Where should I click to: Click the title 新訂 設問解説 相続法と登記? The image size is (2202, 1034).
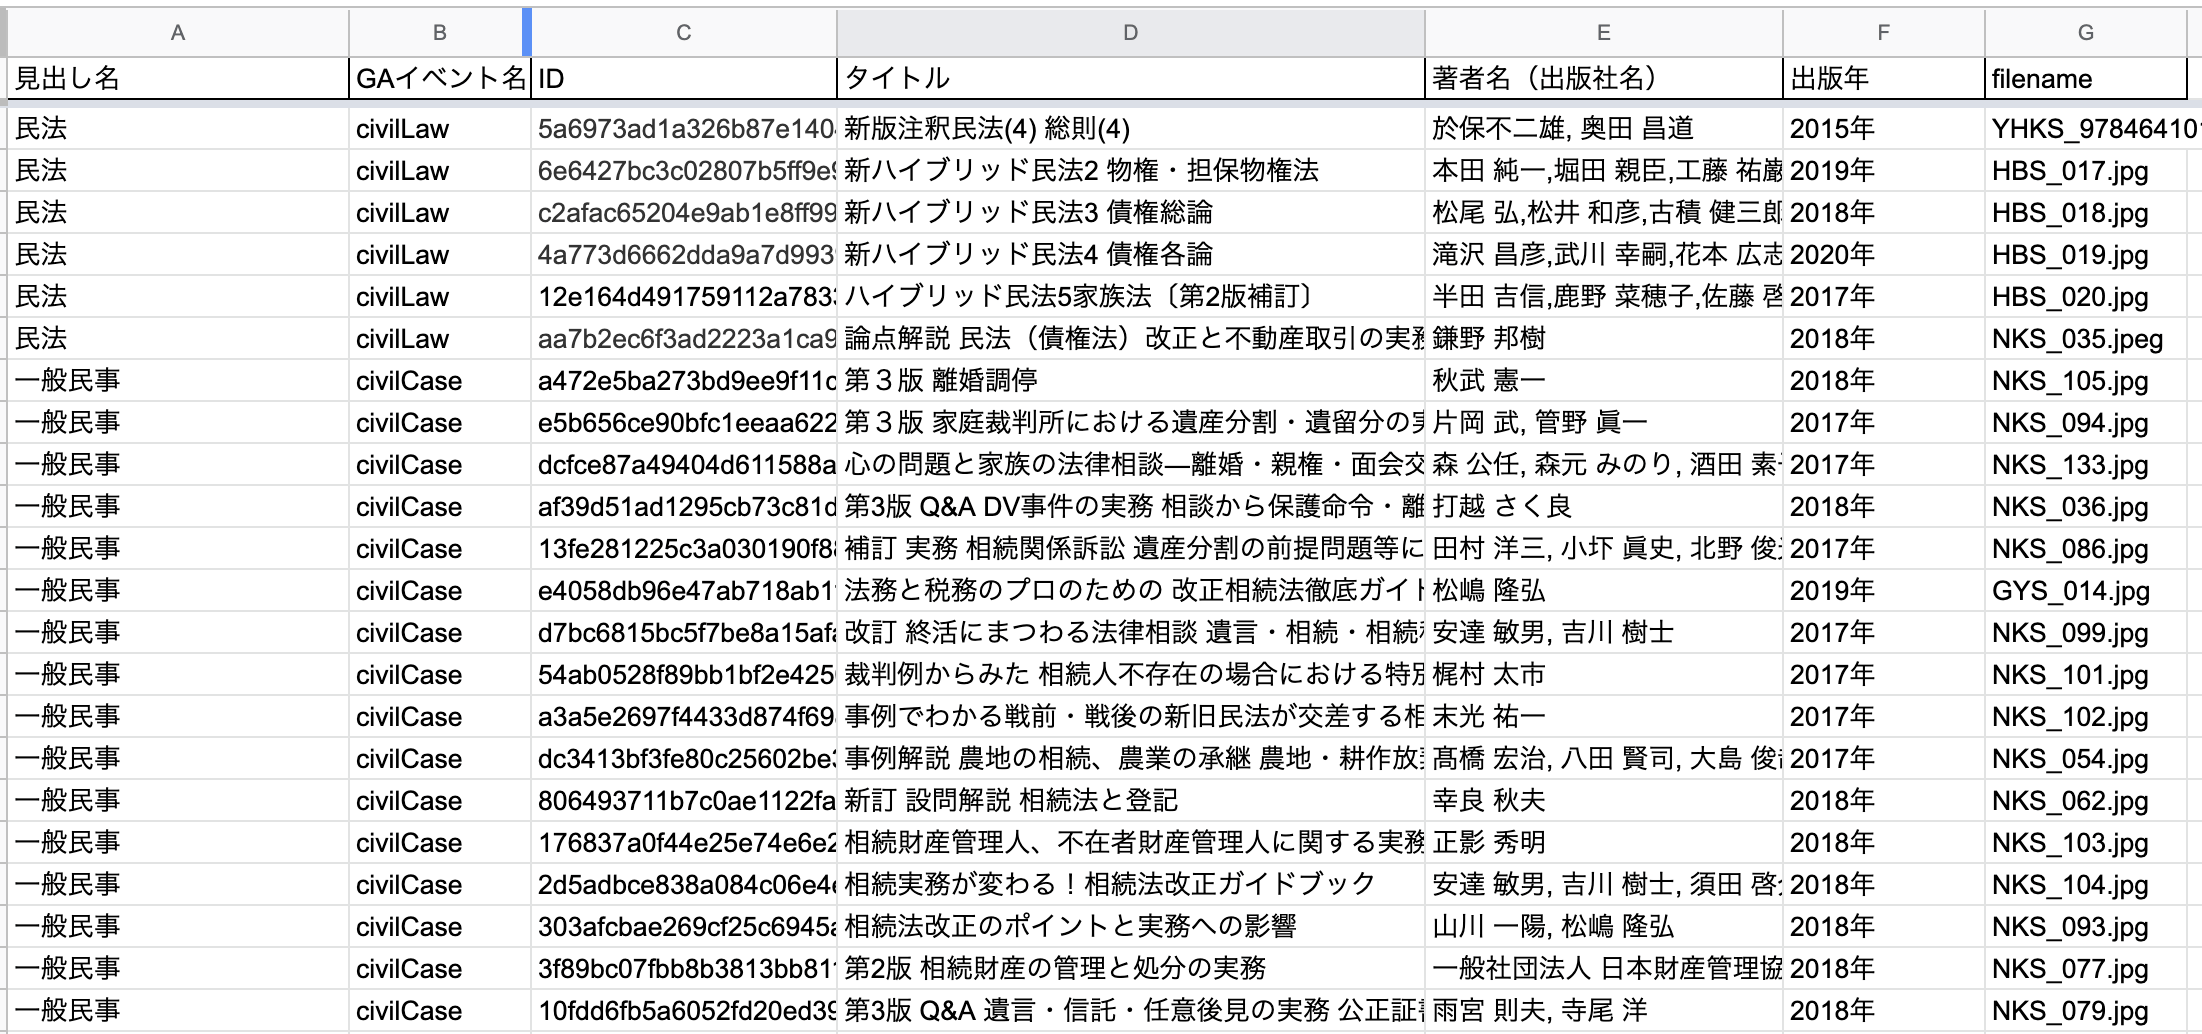click(x=1130, y=801)
